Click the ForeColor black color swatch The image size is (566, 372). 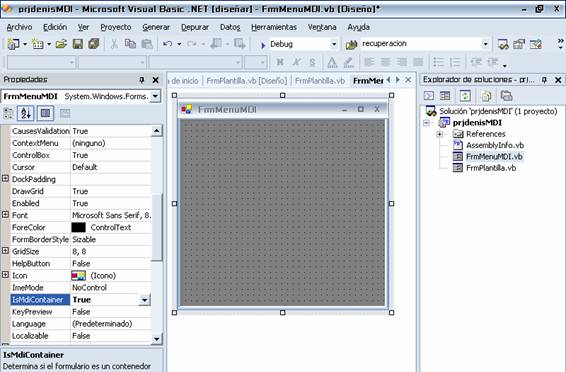[x=78, y=227]
